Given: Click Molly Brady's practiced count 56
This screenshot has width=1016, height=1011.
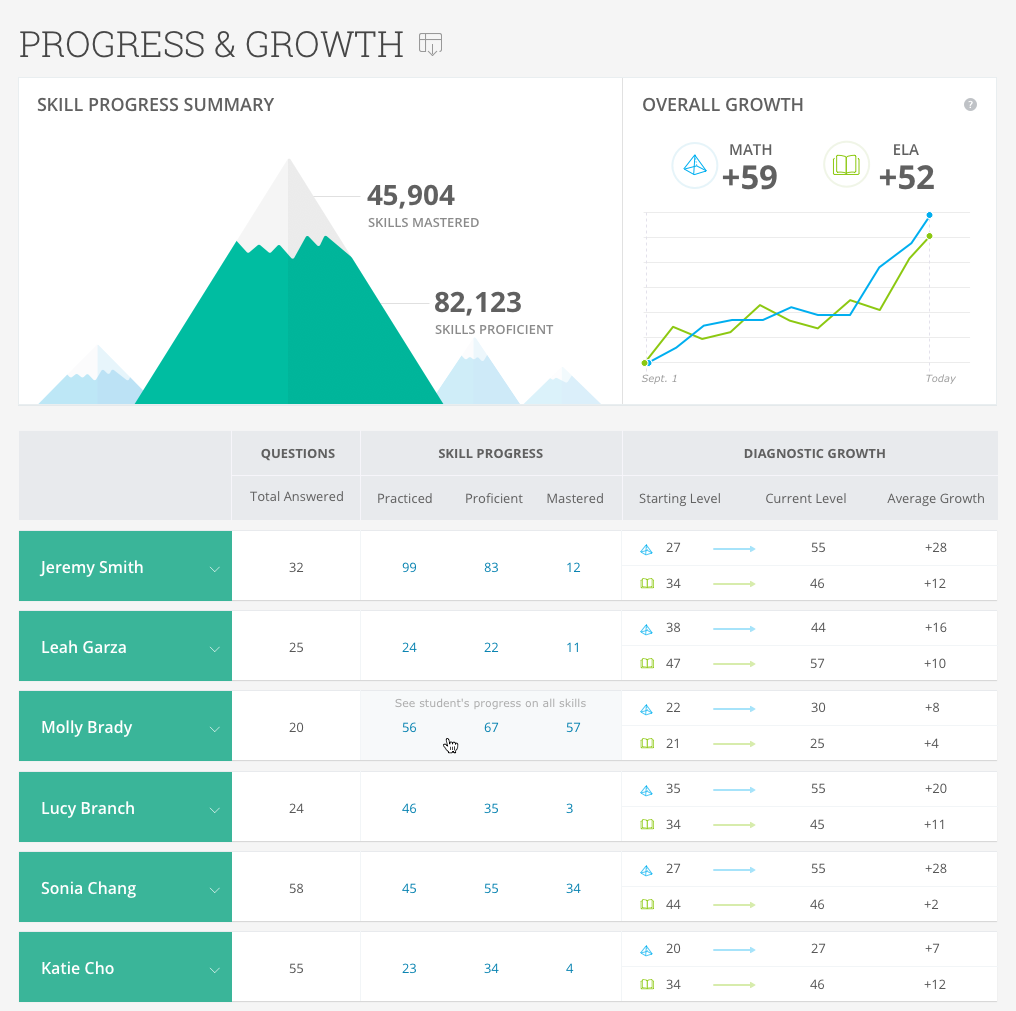Looking at the screenshot, I should click(409, 727).
